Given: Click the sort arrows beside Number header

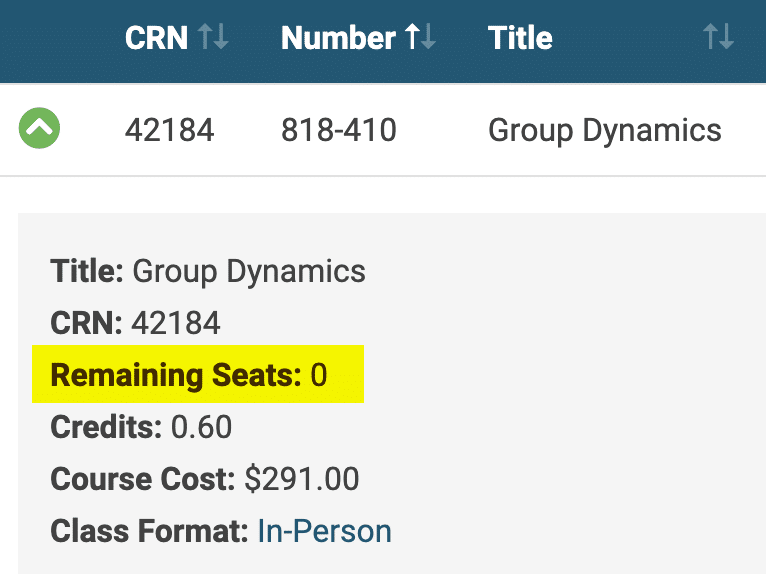Looking at the screenshot, I should pyautogui.click(x=420, y=38).
